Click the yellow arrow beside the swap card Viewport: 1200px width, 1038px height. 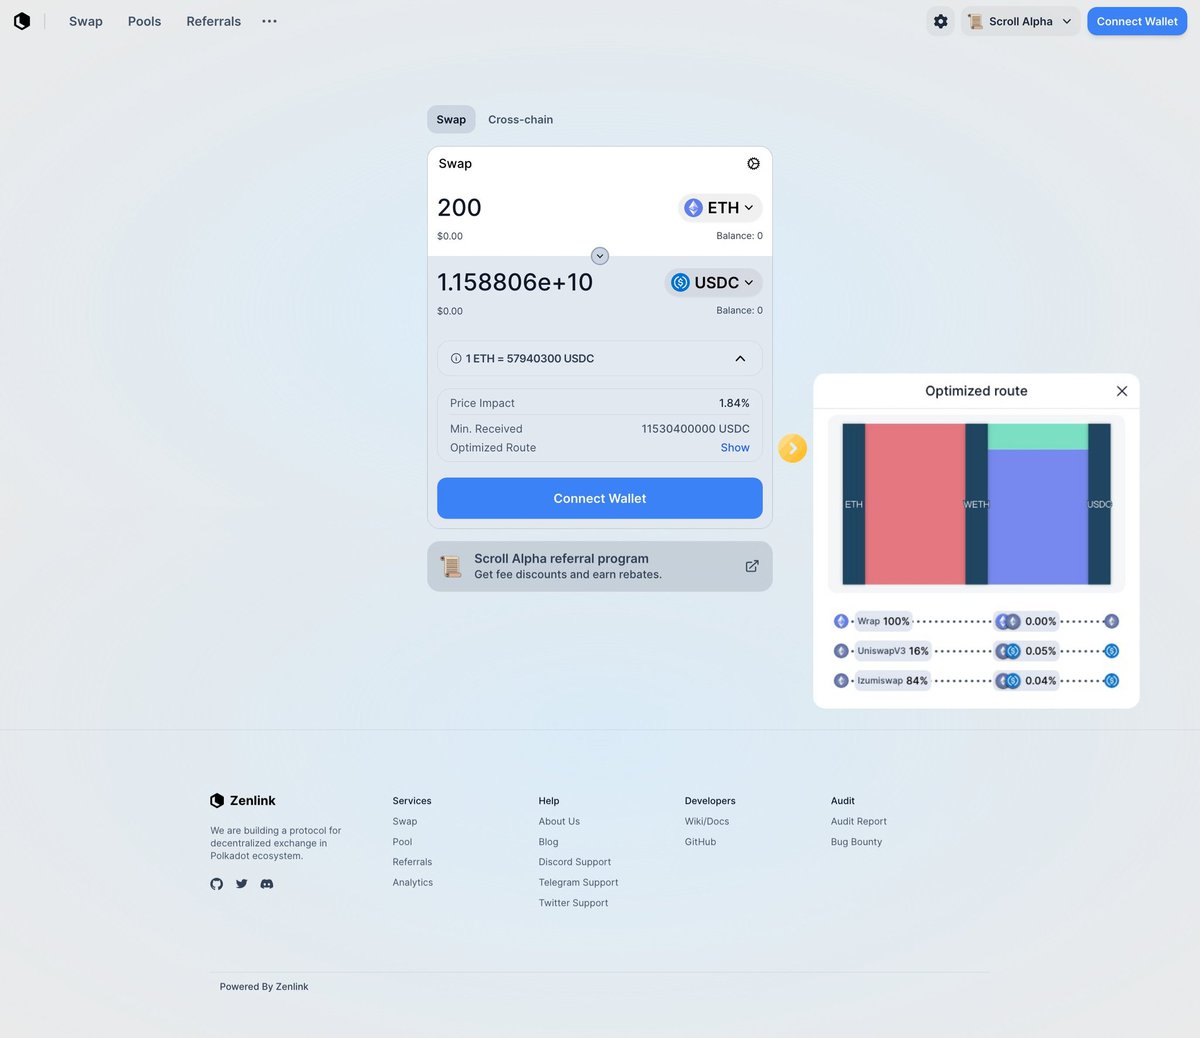(x=793, y=448)
